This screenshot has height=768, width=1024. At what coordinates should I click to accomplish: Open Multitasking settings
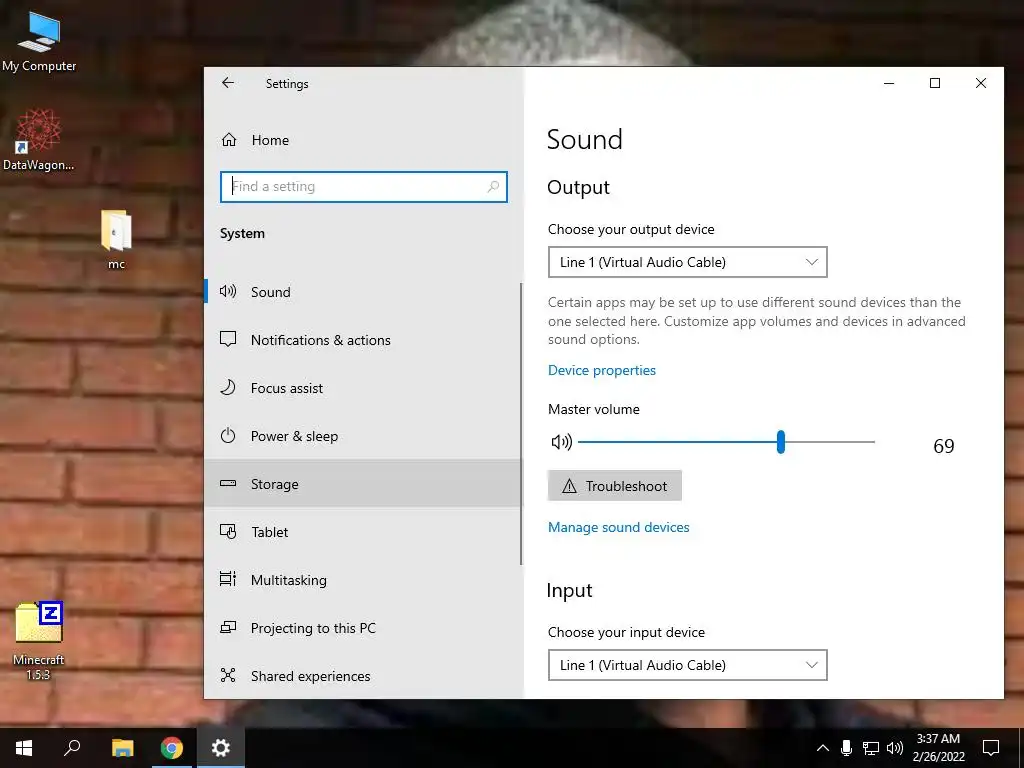tap(362, 580)
